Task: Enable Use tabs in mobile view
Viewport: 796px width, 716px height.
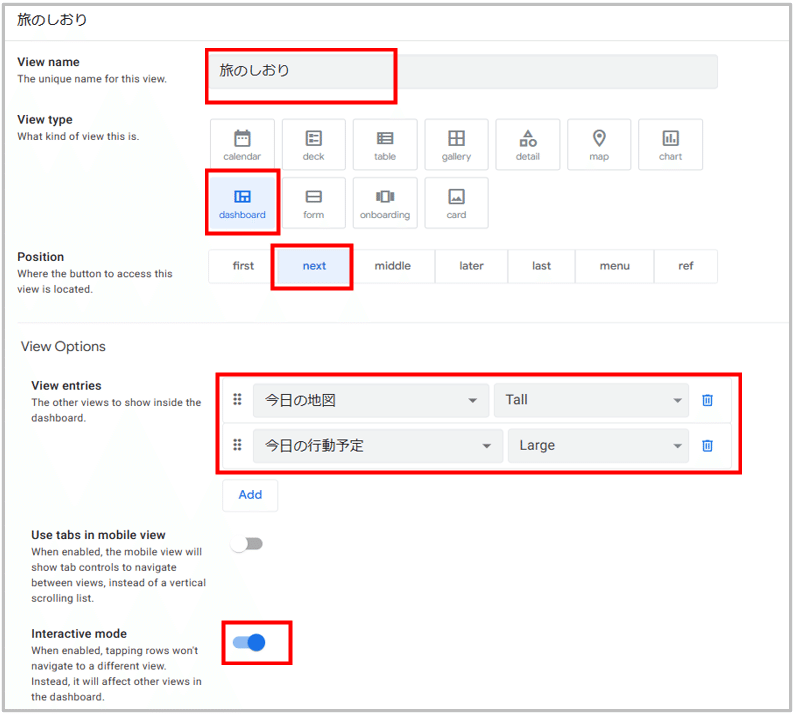Action: coord(247,544)
